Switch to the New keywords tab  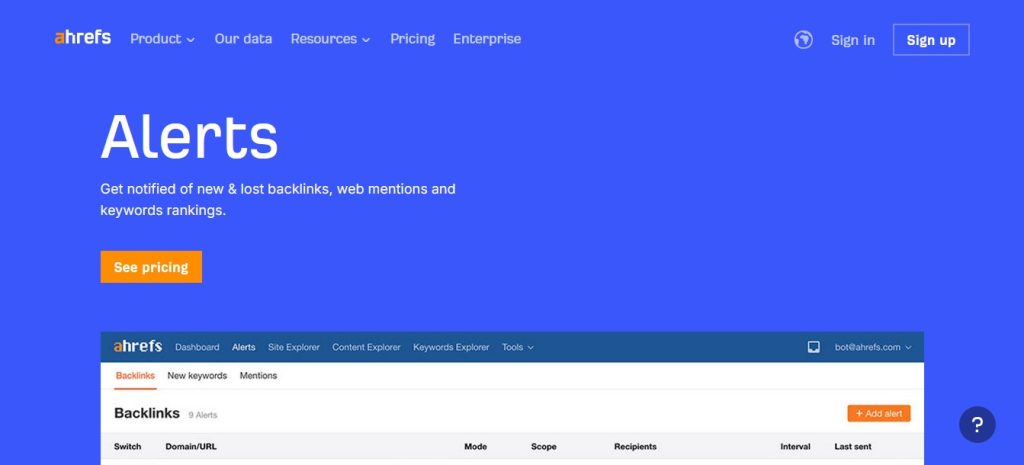[197, 376]
